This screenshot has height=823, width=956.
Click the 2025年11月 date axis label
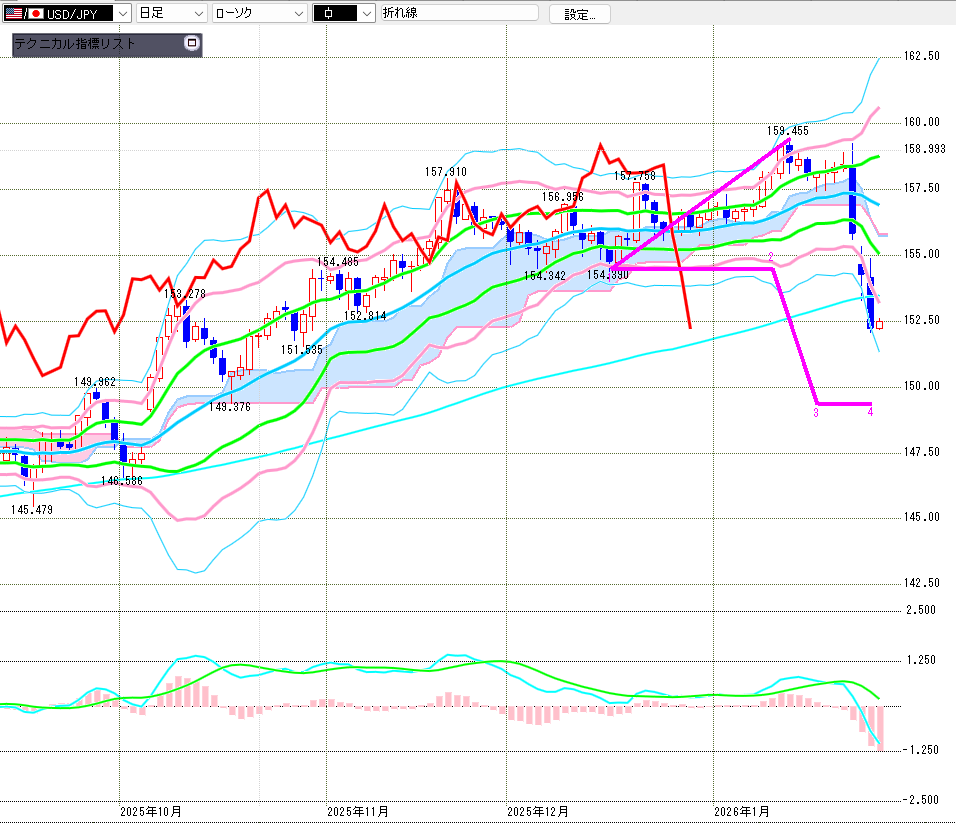(358, 811)
